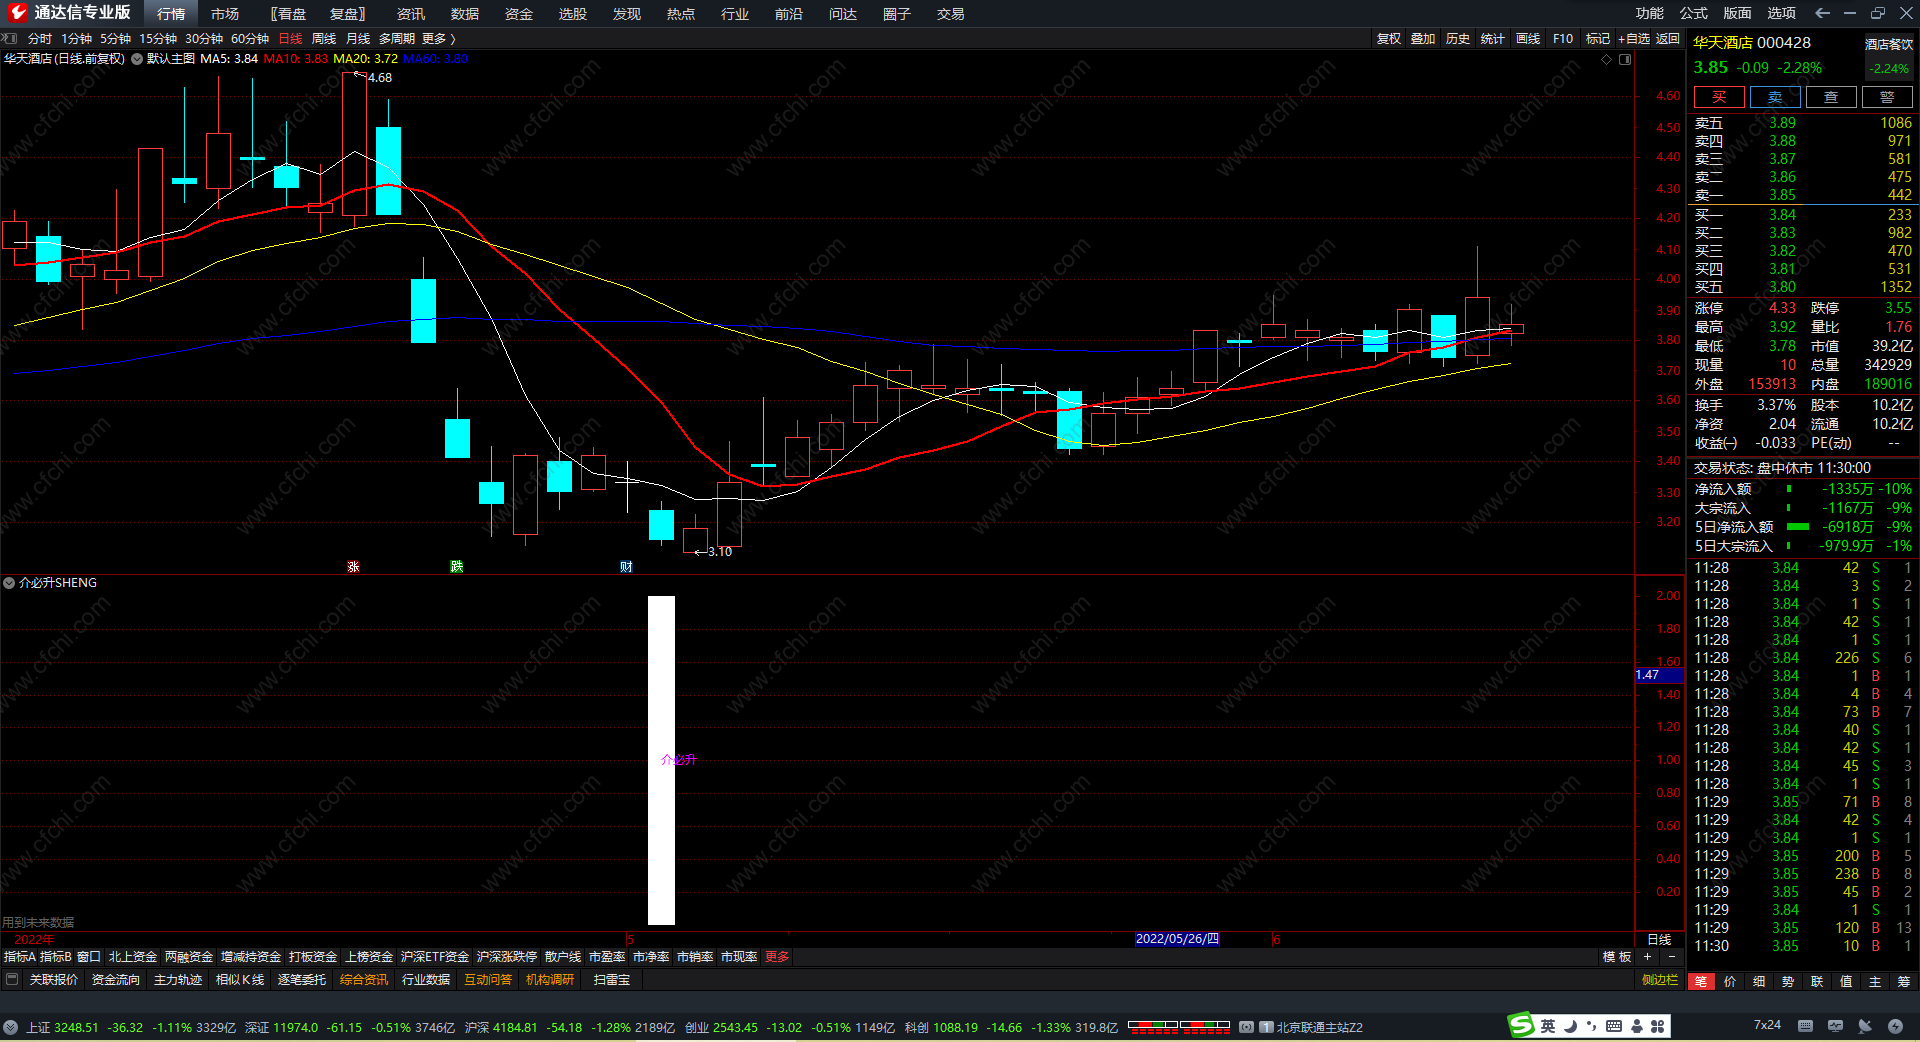1920x1042 pixels.
Task: Click the minus button beside 模板
Action: 1671,957
